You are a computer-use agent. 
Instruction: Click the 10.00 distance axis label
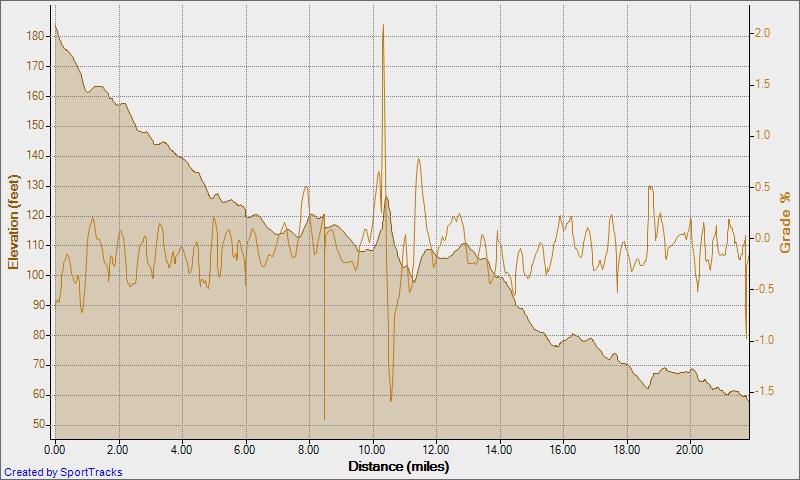(x=372, y=450)
